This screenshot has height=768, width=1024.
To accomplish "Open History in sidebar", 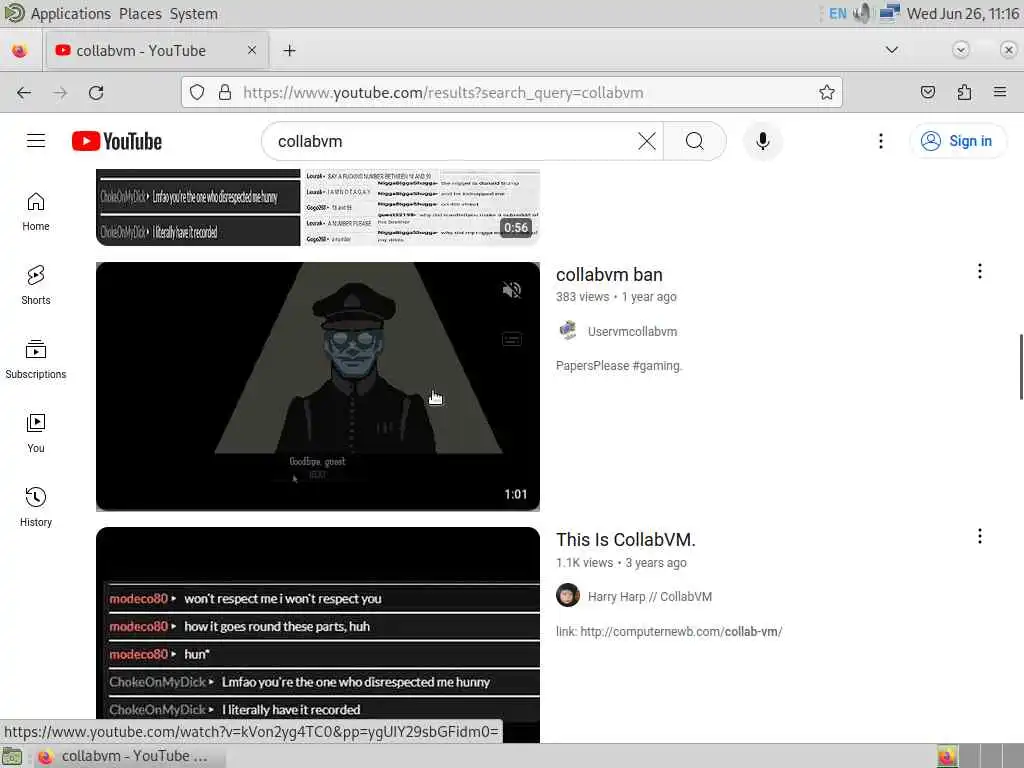I will coord(36,507).
